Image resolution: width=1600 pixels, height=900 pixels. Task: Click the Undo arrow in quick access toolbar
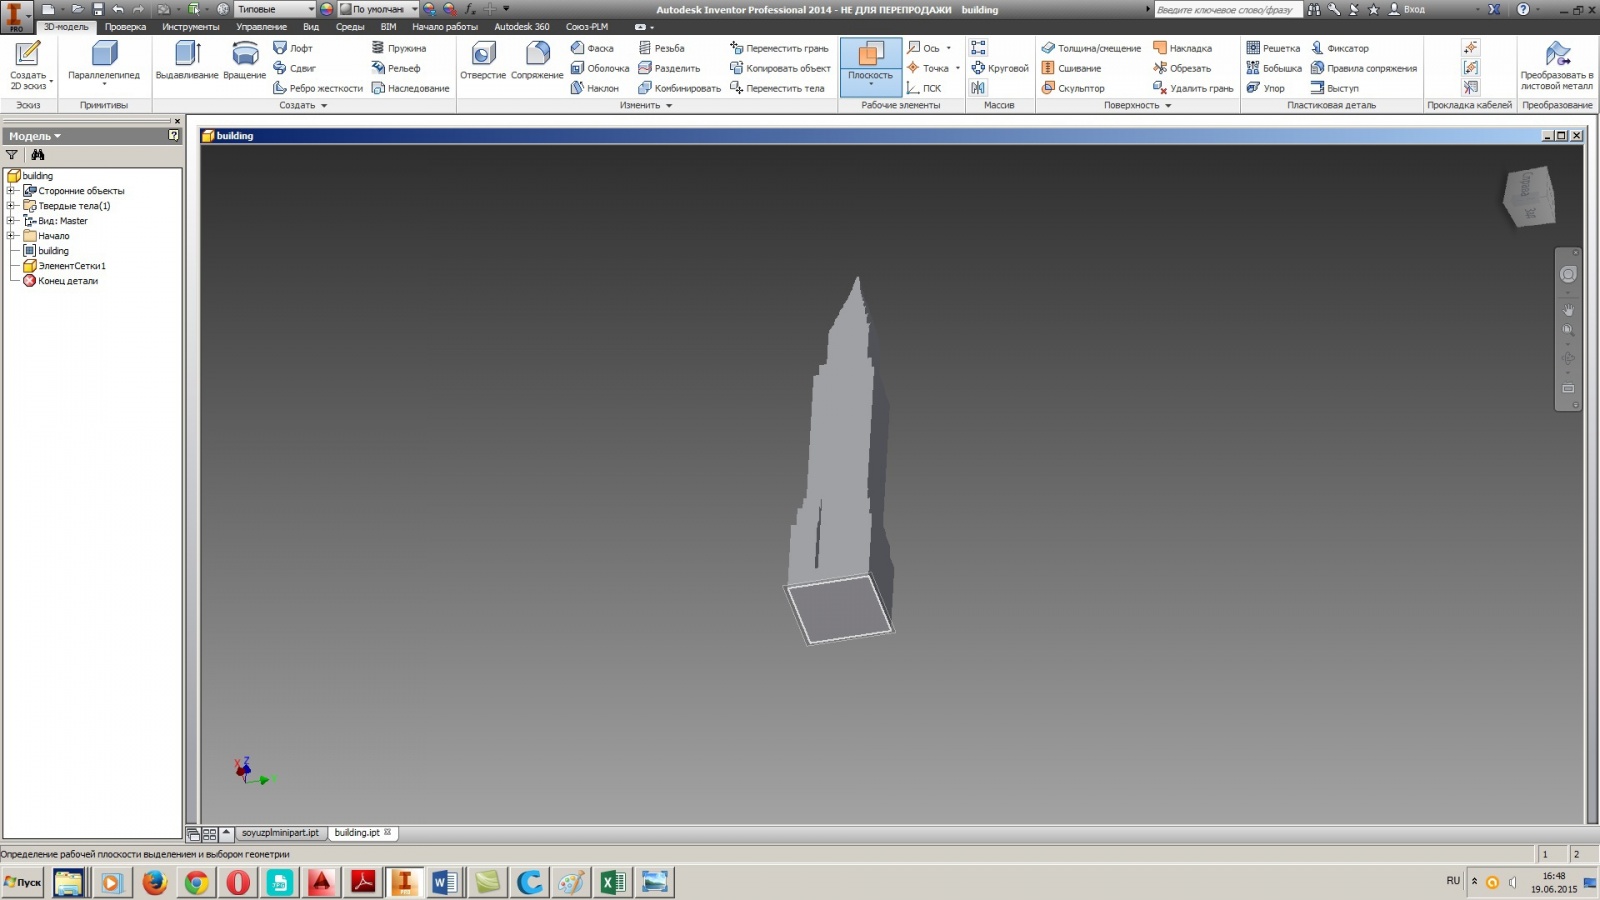118,9
